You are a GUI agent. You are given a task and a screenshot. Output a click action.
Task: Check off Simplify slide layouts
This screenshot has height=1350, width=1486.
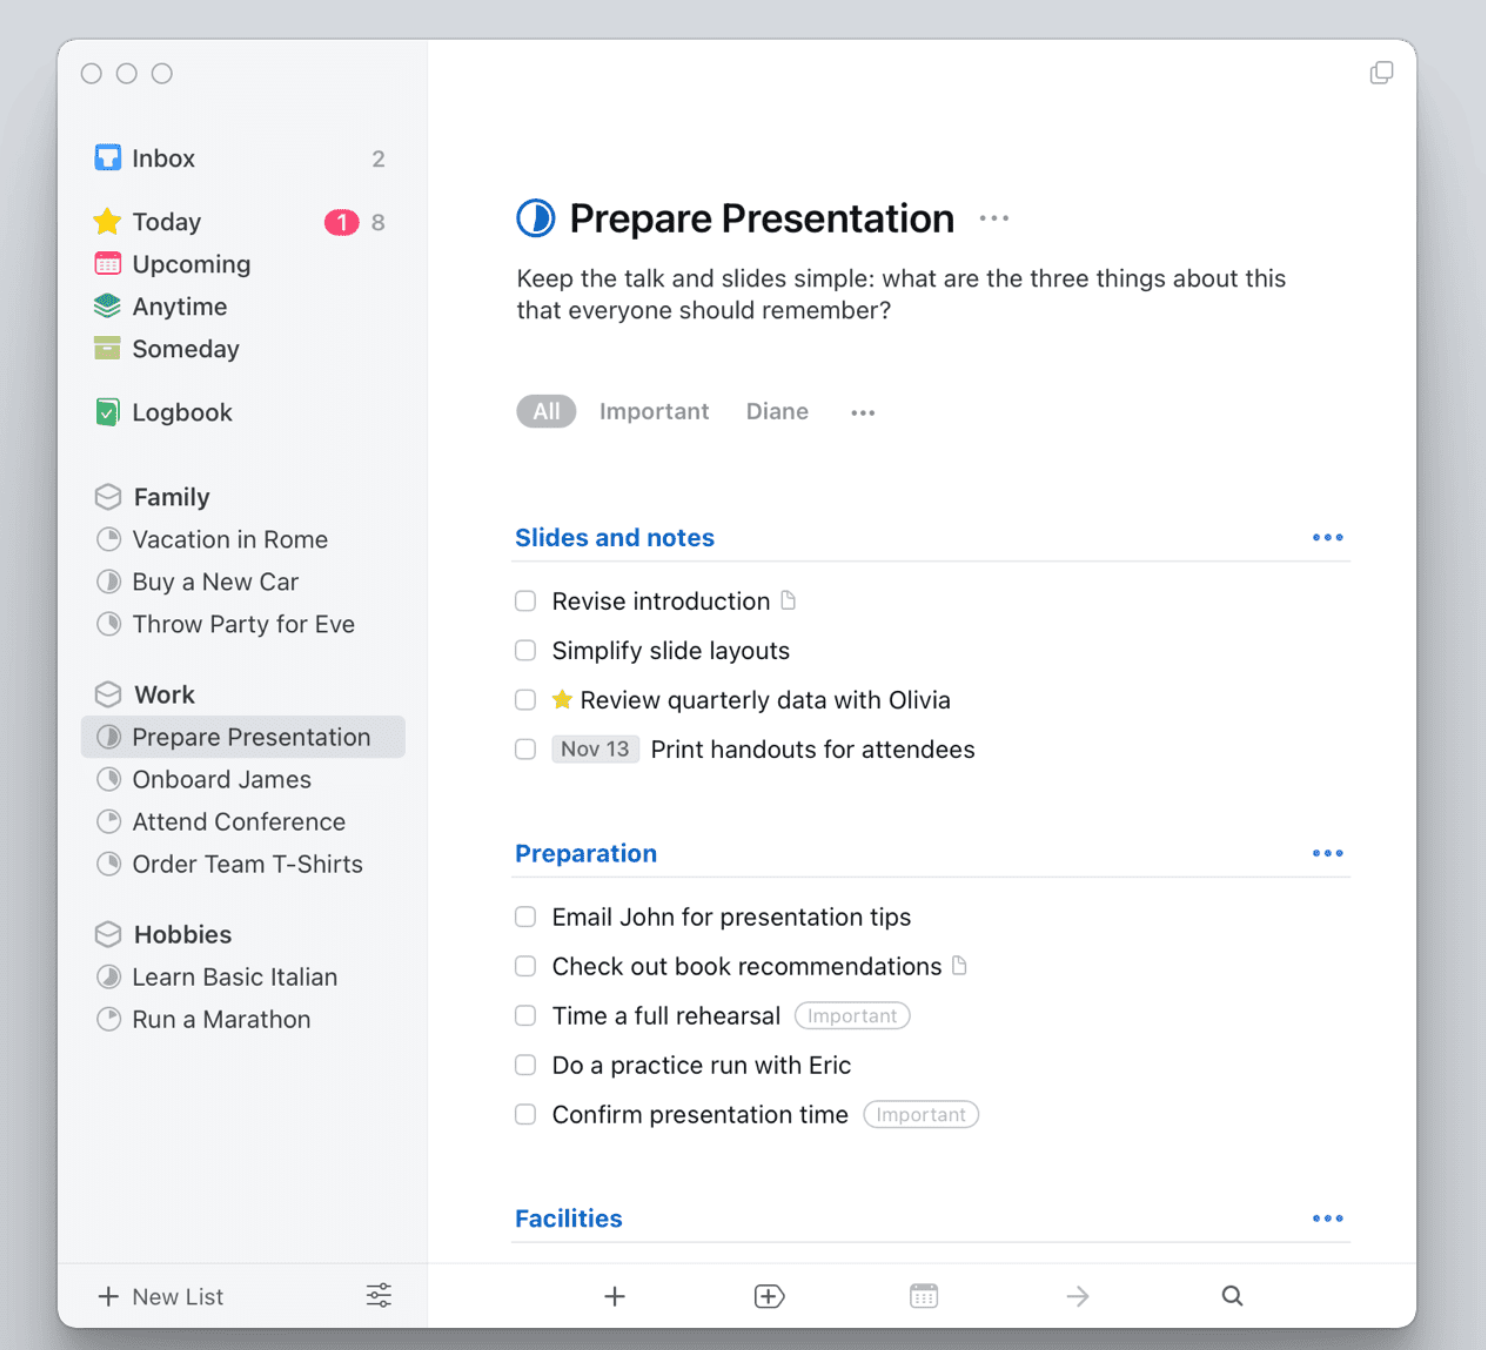pos(525,651)
